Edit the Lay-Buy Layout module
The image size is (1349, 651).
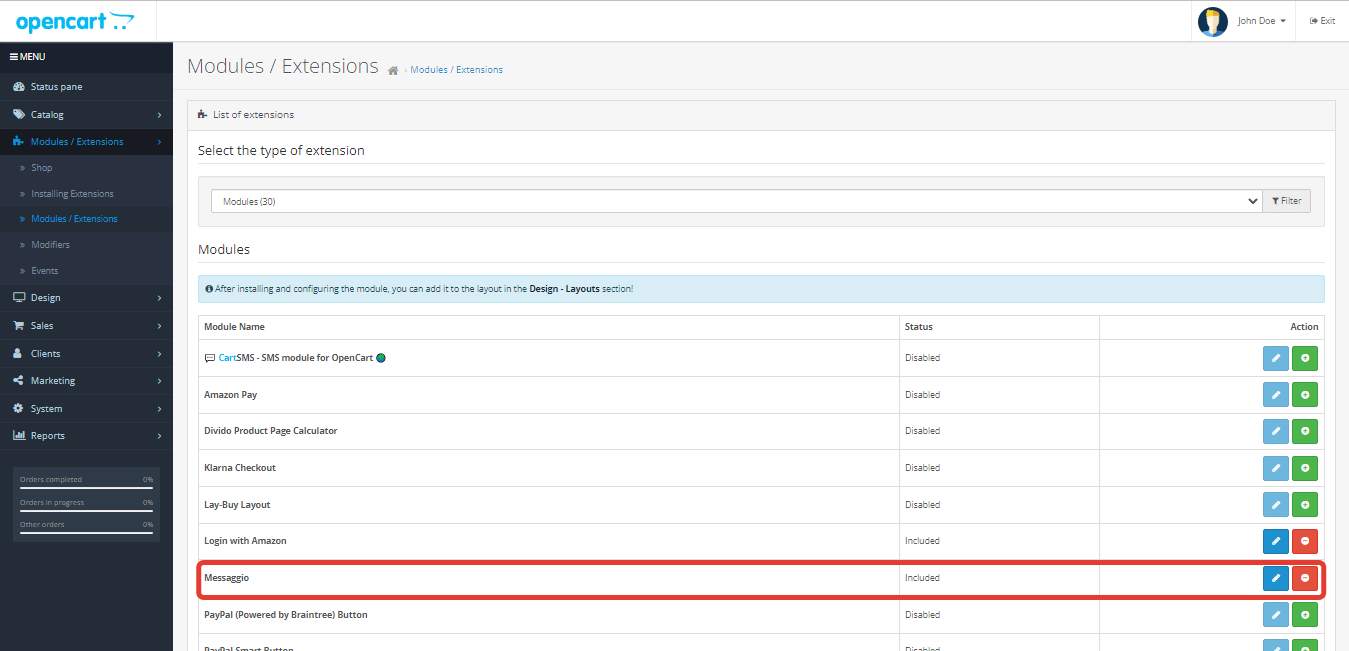pyautogui.click(x=1276, y=505)
